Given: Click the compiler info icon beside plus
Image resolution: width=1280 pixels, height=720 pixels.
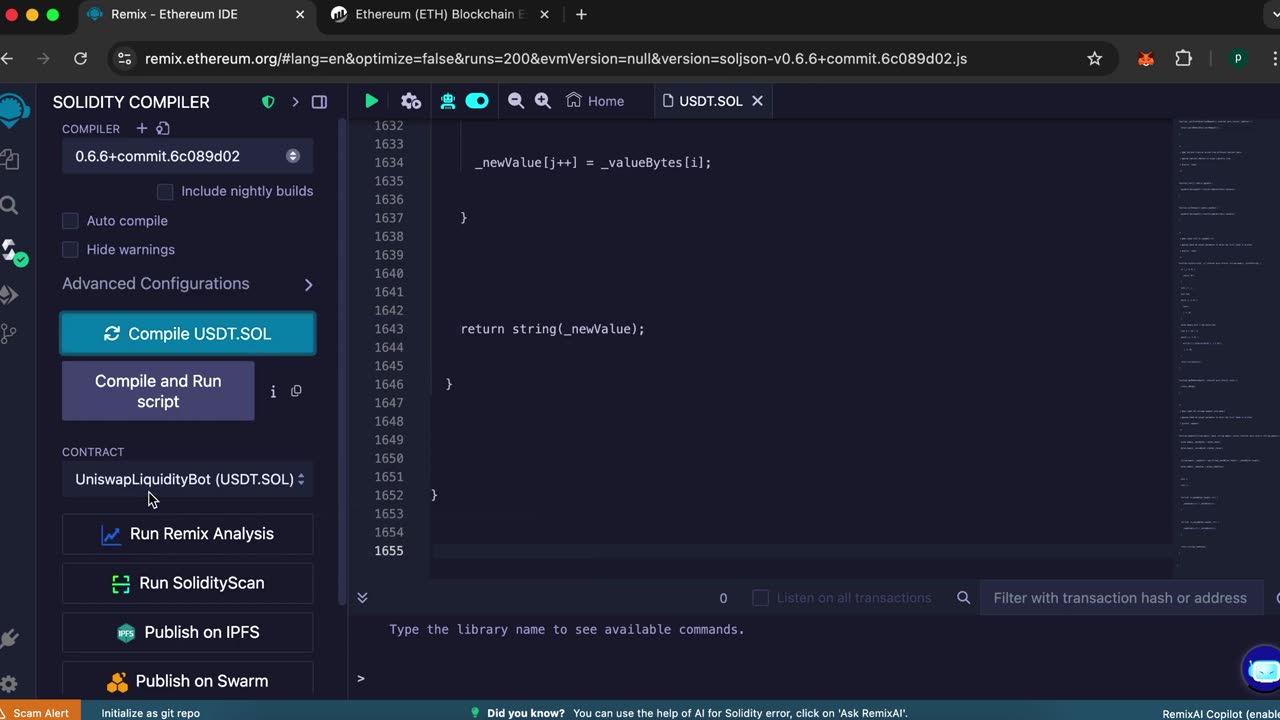Looking at the screenshot, I should (x=163, y=128).
